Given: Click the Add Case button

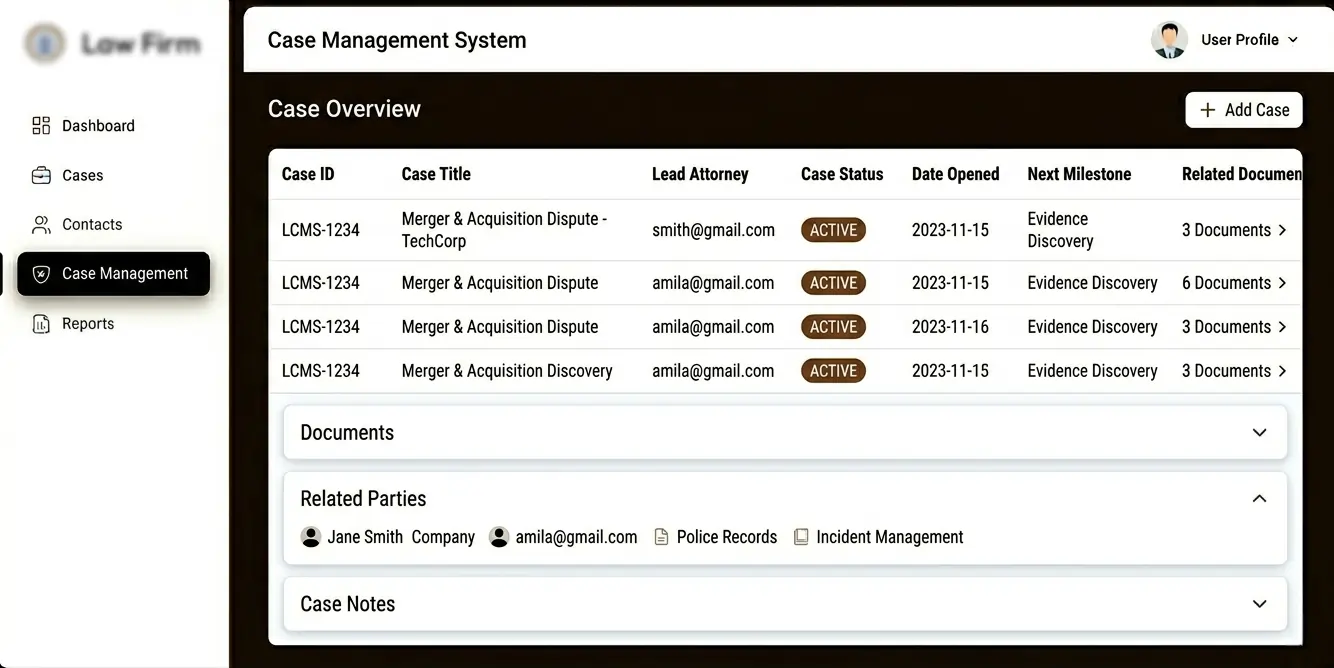Looking at the screenshot, I should coord(1244,110).
